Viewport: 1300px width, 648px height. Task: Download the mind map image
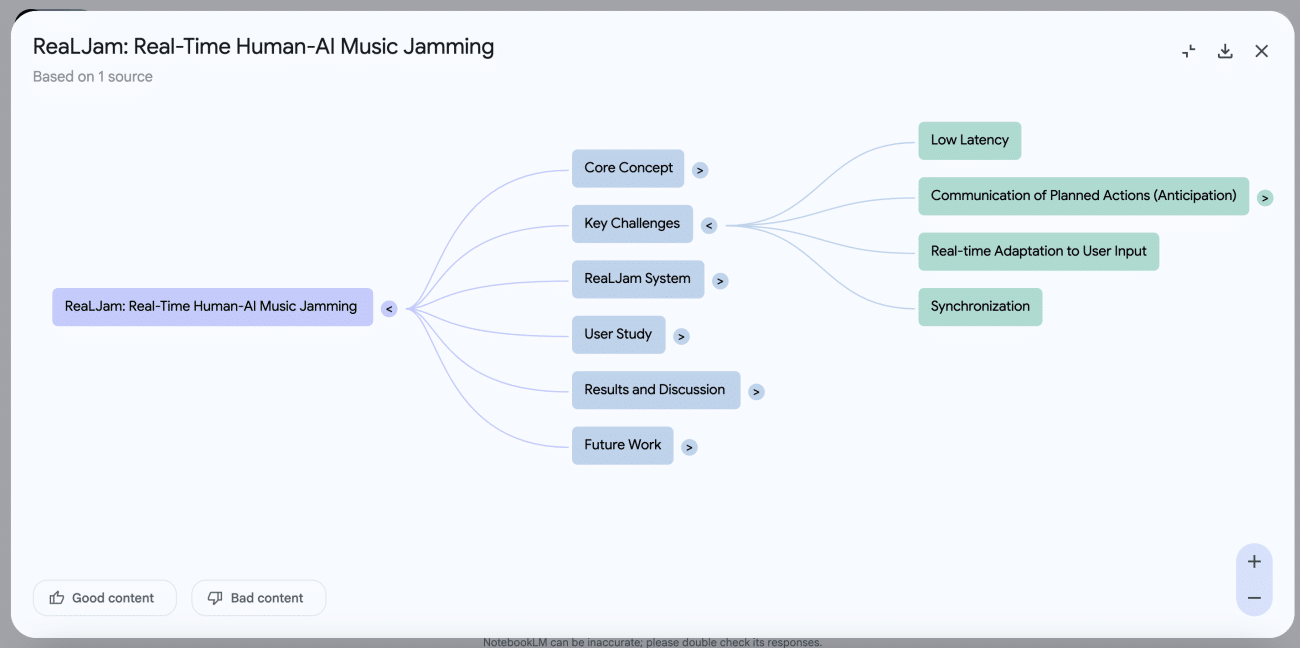[1225, 51]
